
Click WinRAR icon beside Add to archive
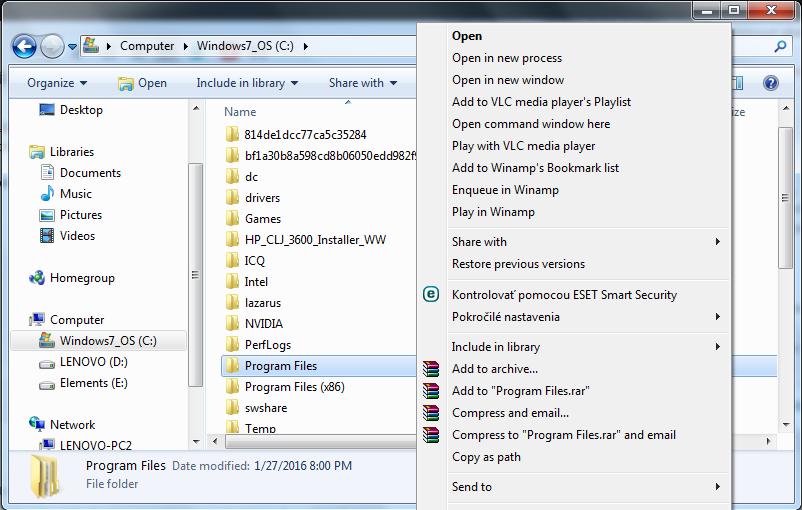pos(431,369)
